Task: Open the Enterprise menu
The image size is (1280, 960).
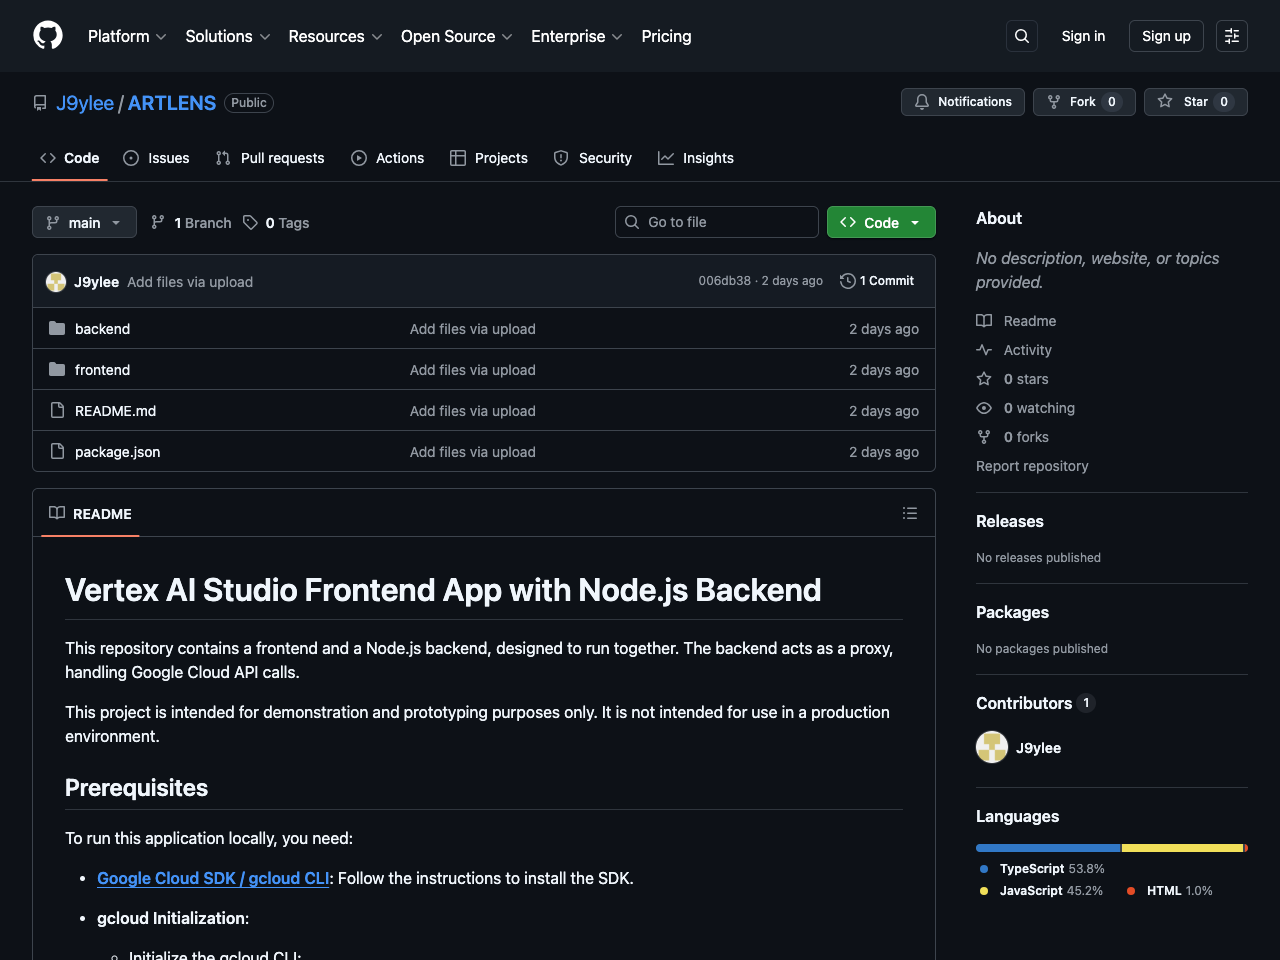Action: tap(577, 36)
